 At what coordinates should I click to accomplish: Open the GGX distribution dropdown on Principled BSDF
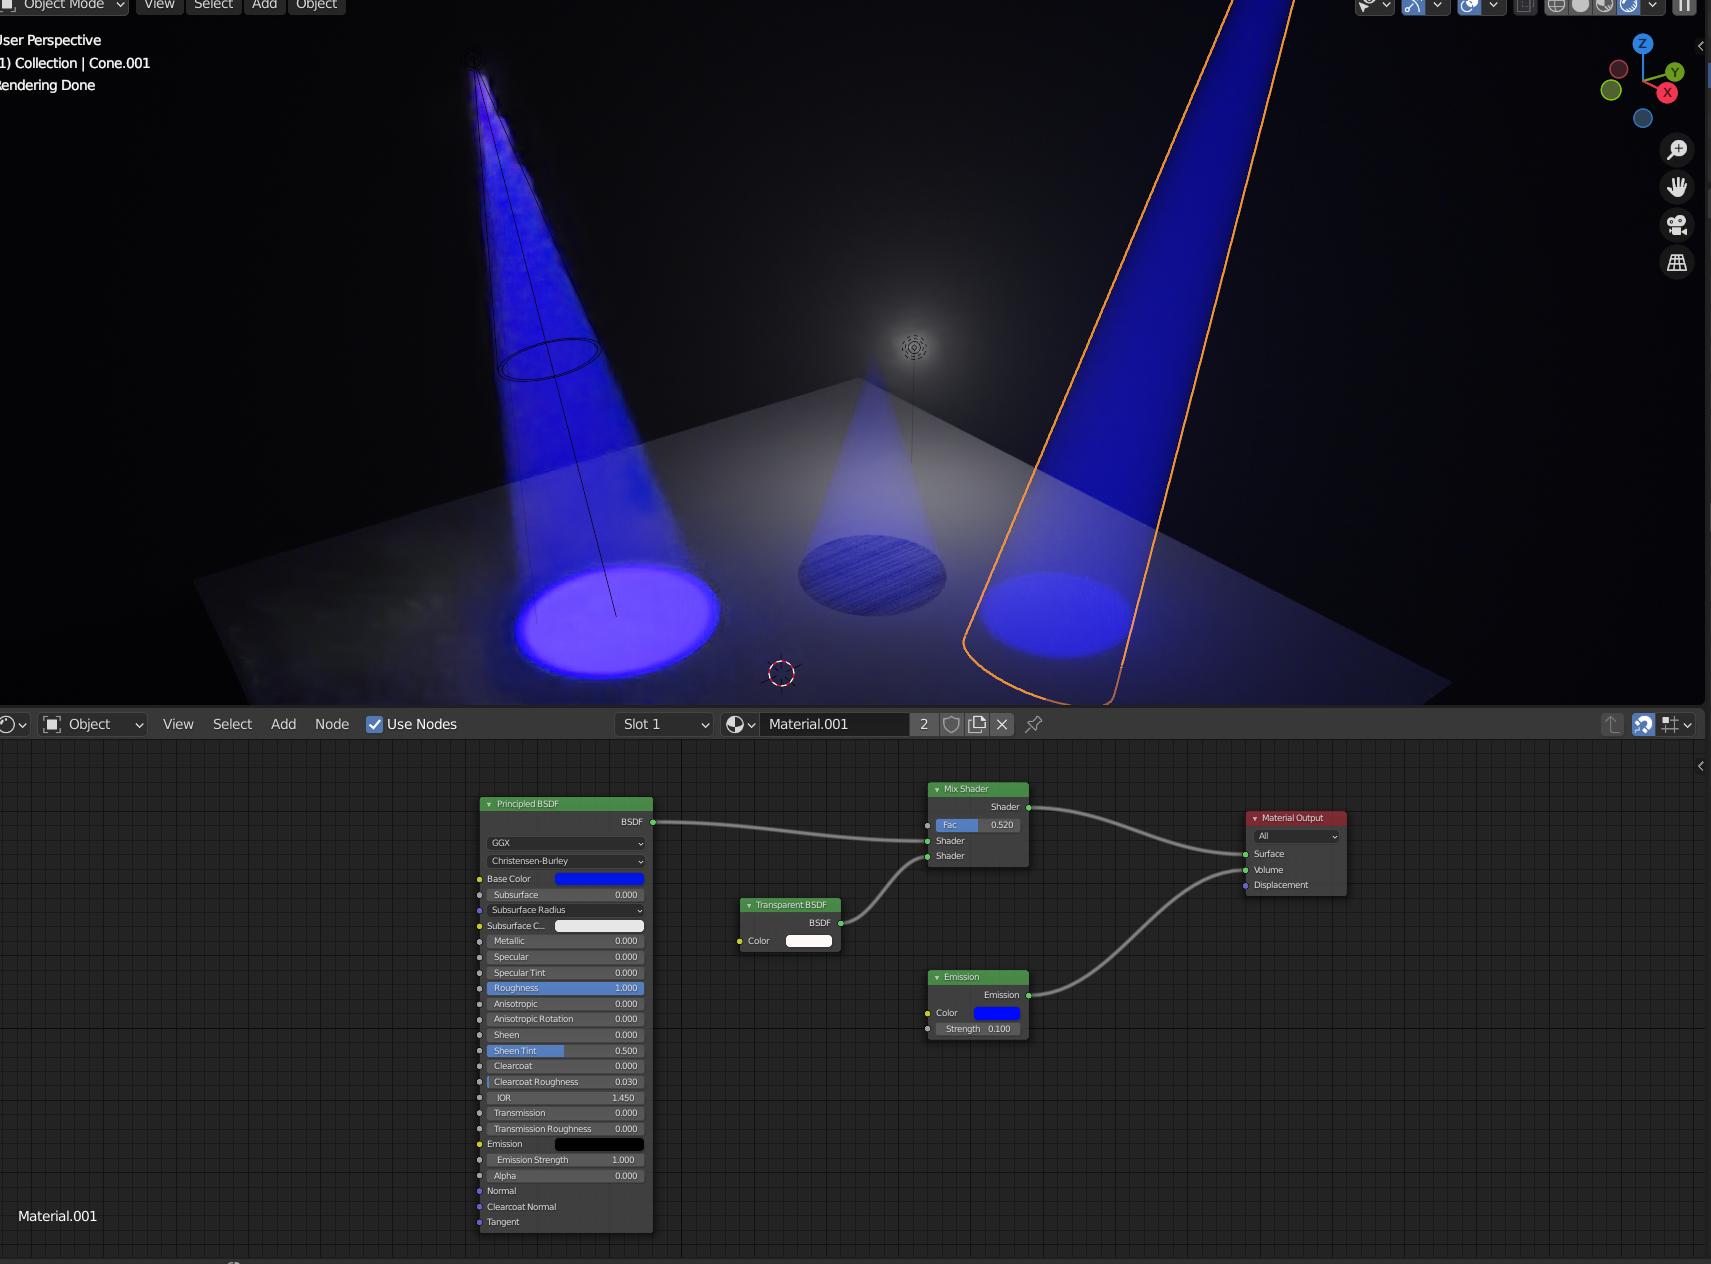coord(565,843)
